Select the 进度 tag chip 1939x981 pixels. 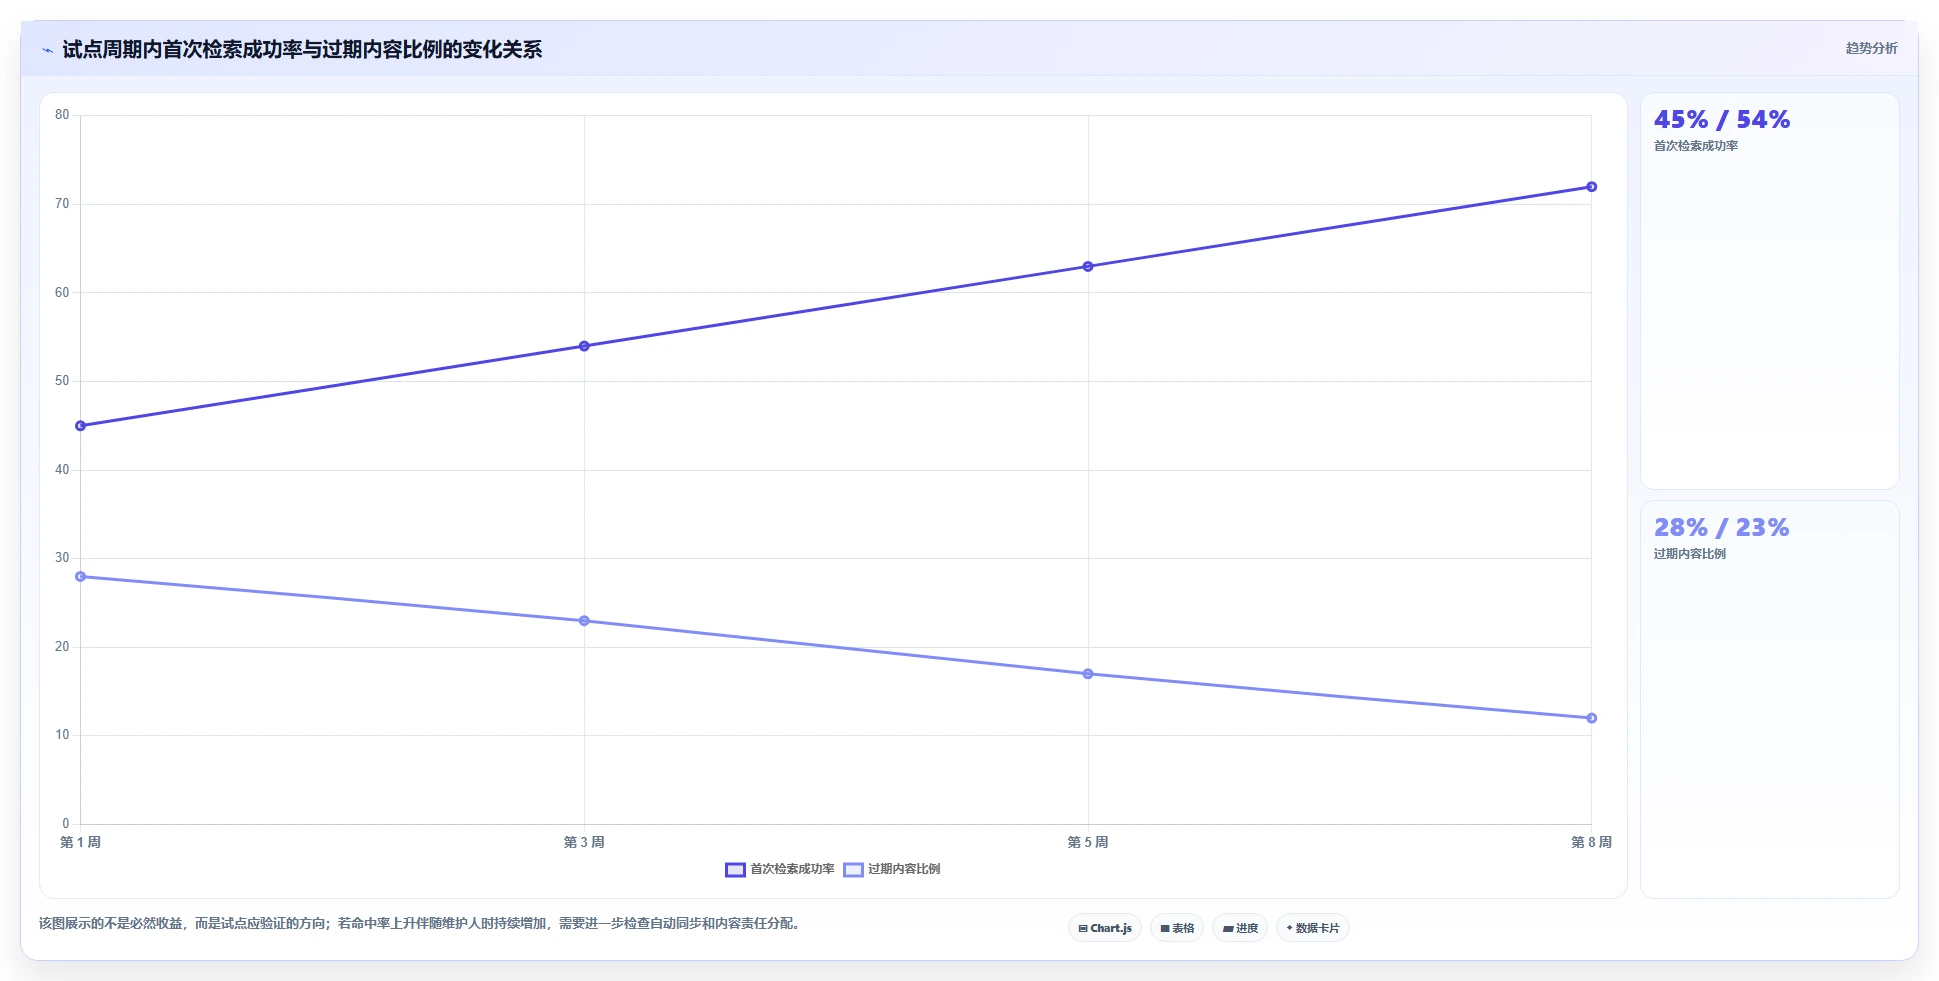pos(1240,928)
